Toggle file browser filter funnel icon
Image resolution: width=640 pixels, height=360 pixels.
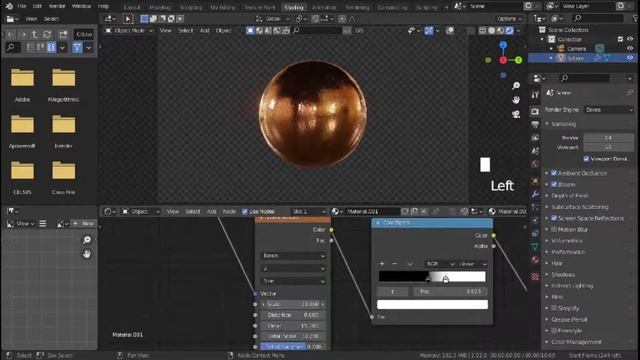coord(77,48)
